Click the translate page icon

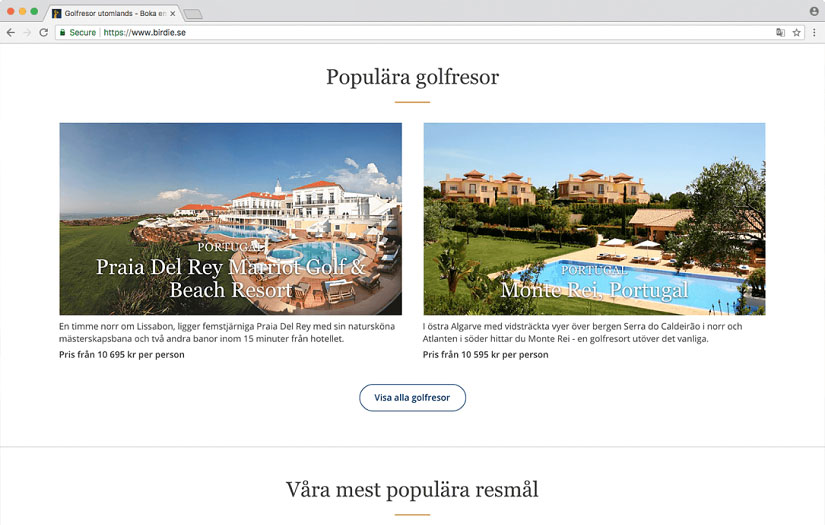tap(780, 33)
